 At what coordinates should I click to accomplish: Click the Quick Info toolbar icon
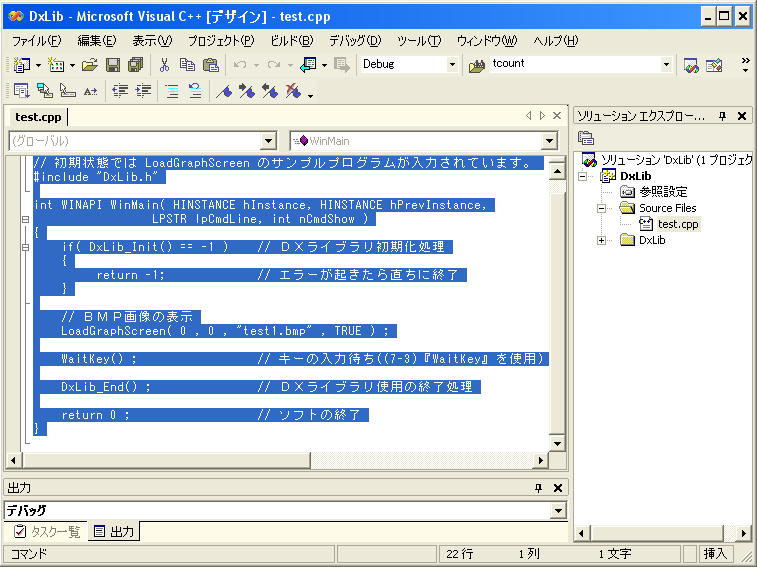pyautogui.click(x=68, y=91)
